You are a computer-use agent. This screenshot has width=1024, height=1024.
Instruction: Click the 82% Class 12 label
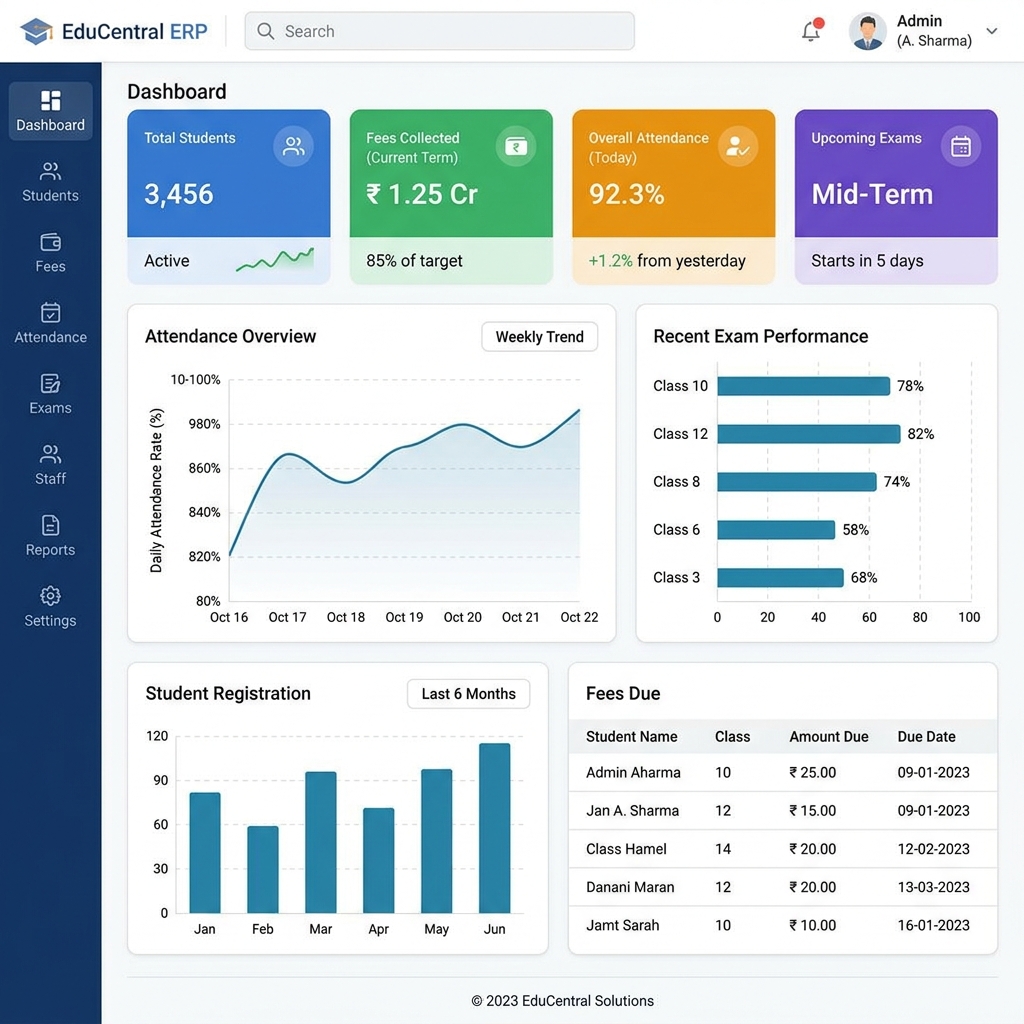point(920,434)
